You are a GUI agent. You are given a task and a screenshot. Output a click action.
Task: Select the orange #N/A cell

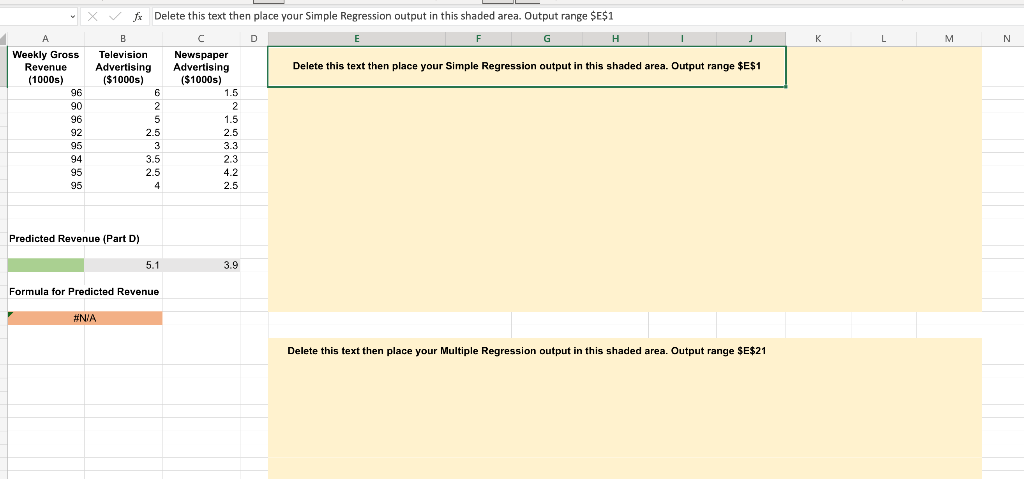tap(85, 318)
